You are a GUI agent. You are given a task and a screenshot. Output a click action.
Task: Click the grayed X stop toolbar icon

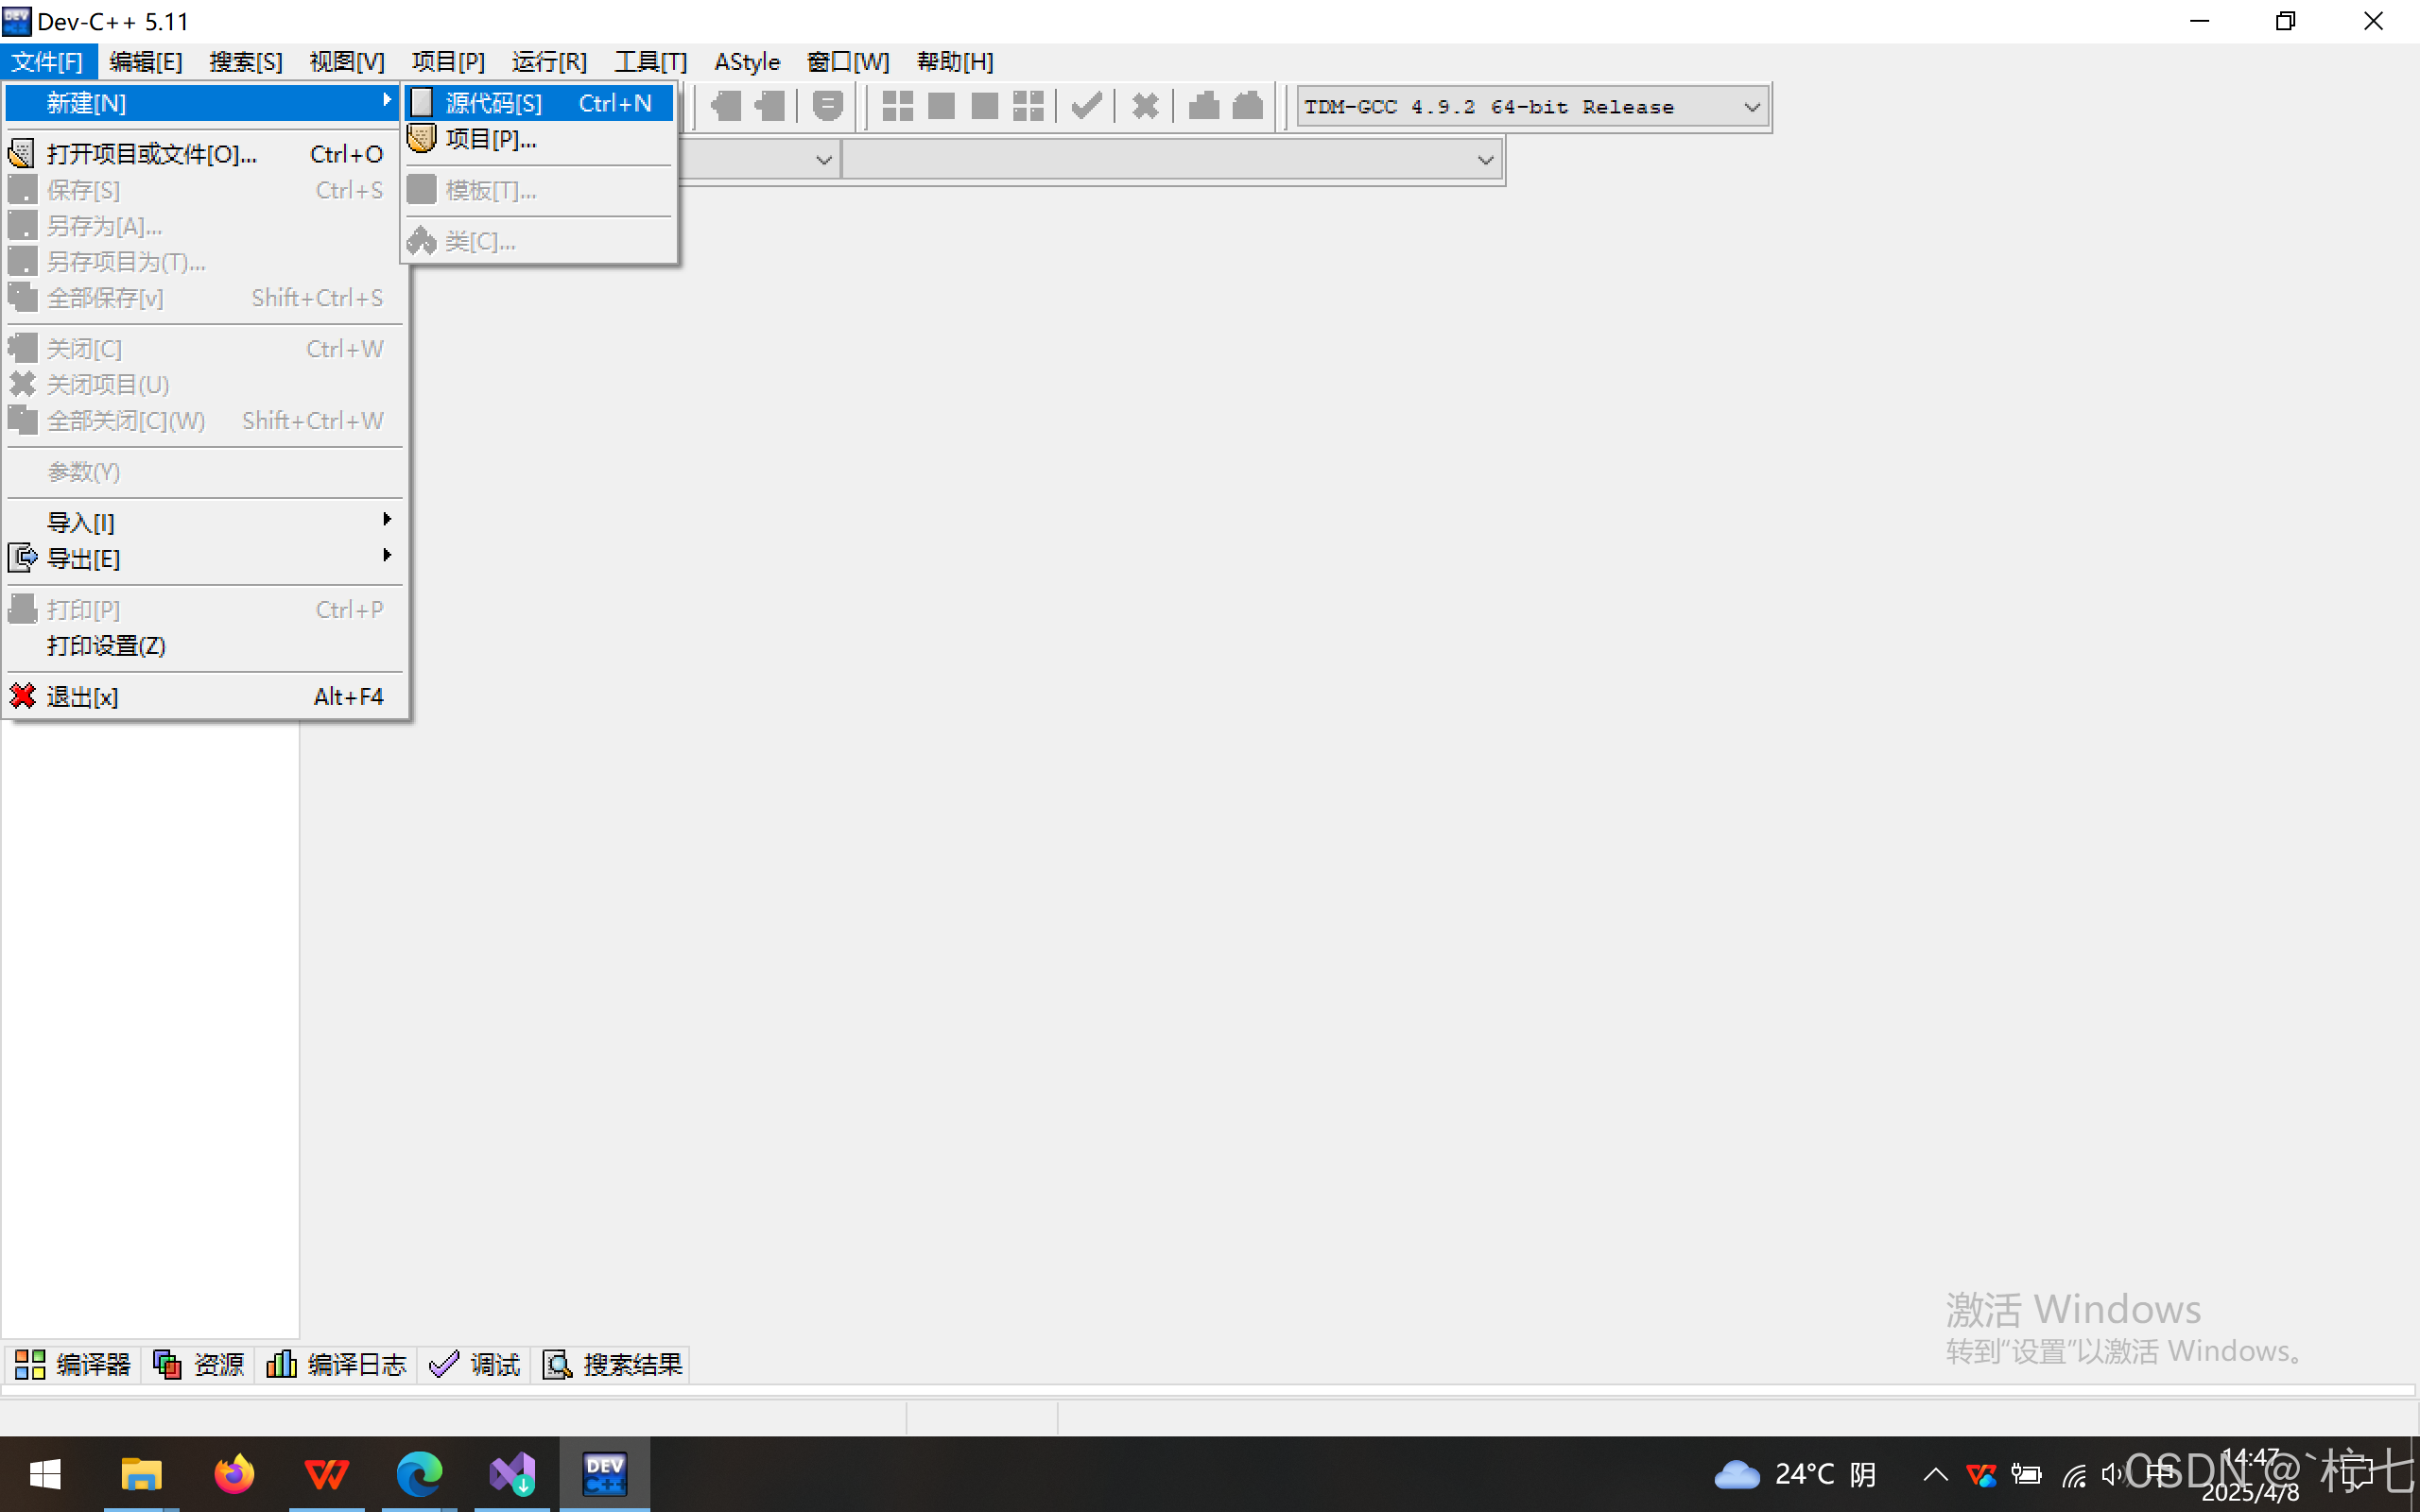coord(1145,106)
